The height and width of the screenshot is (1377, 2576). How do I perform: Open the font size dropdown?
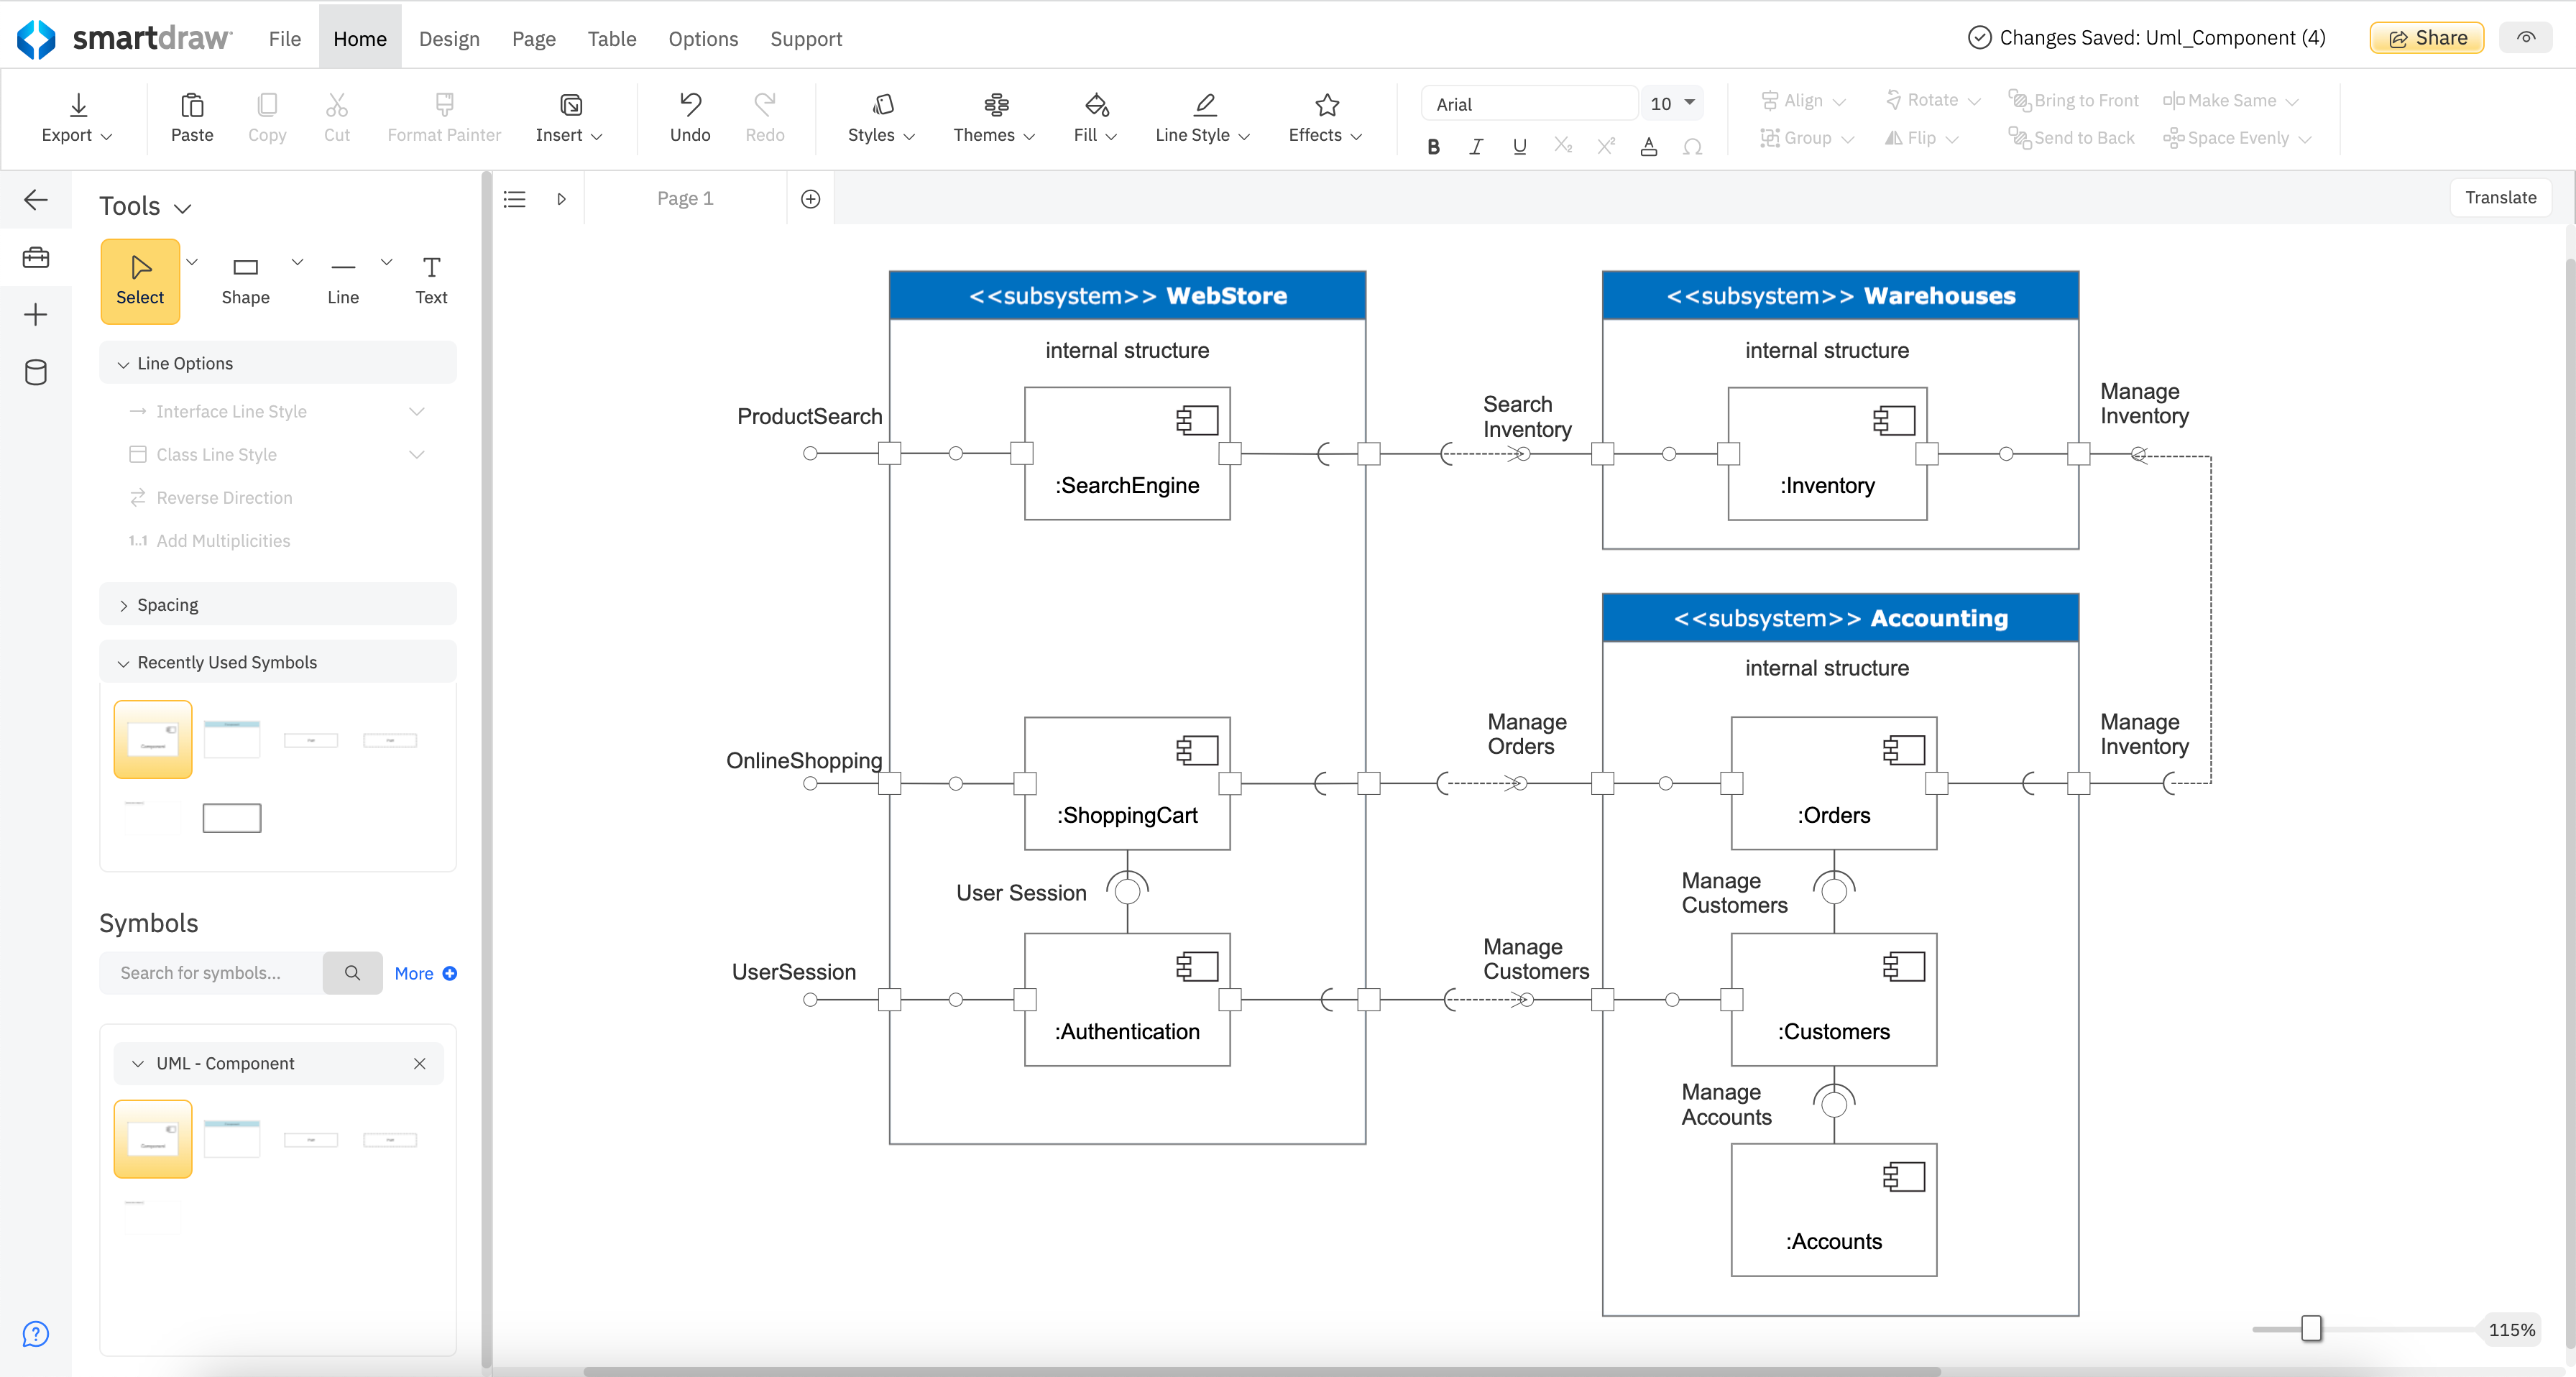1670,103
